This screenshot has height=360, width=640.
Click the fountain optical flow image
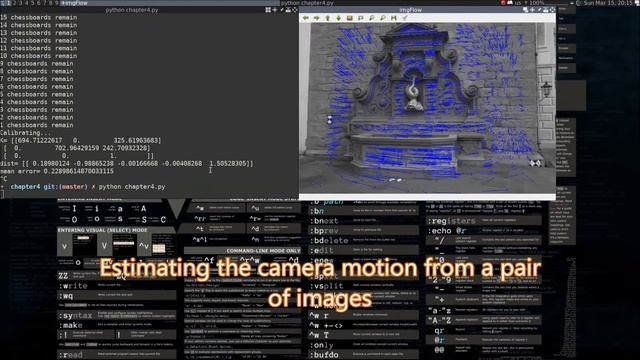[427, 108]
